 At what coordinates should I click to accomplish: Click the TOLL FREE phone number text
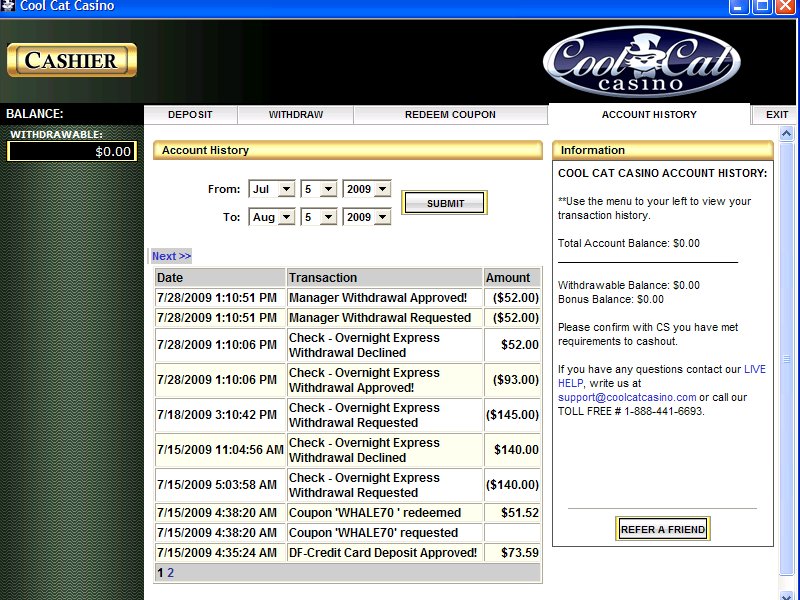(631, 412)
